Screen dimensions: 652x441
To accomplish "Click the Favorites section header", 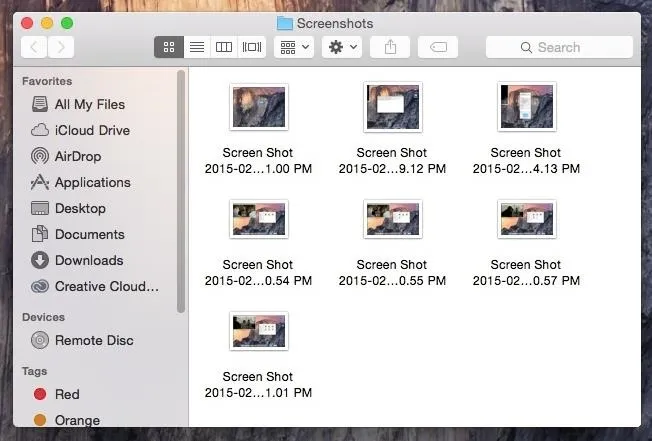I will (x=47, y=81).
